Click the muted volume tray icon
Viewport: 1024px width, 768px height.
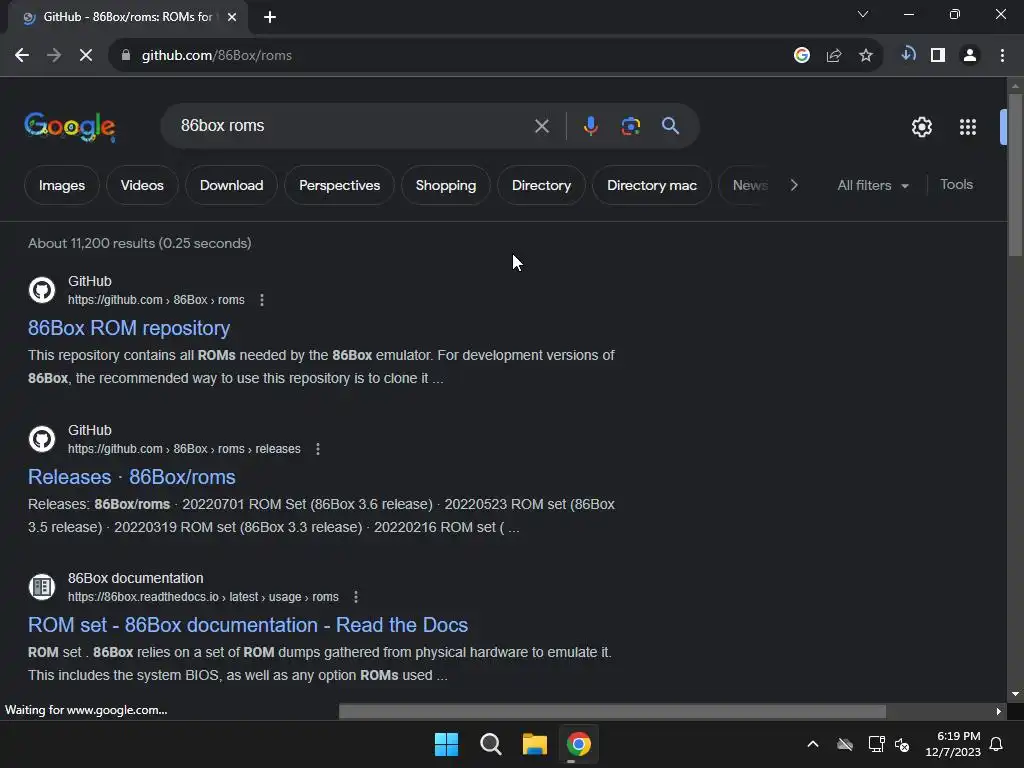902,744
